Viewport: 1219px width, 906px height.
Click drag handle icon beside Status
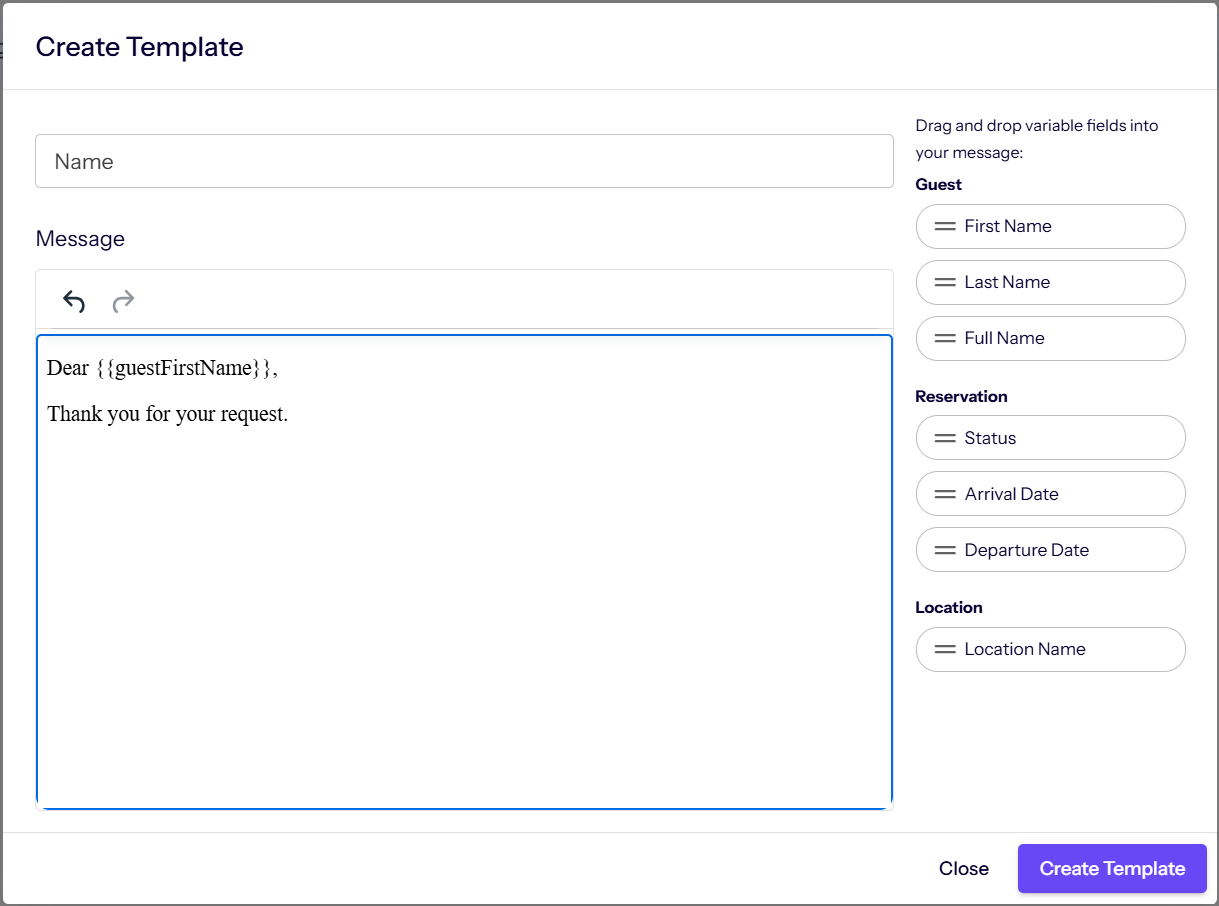coord(945,438)
